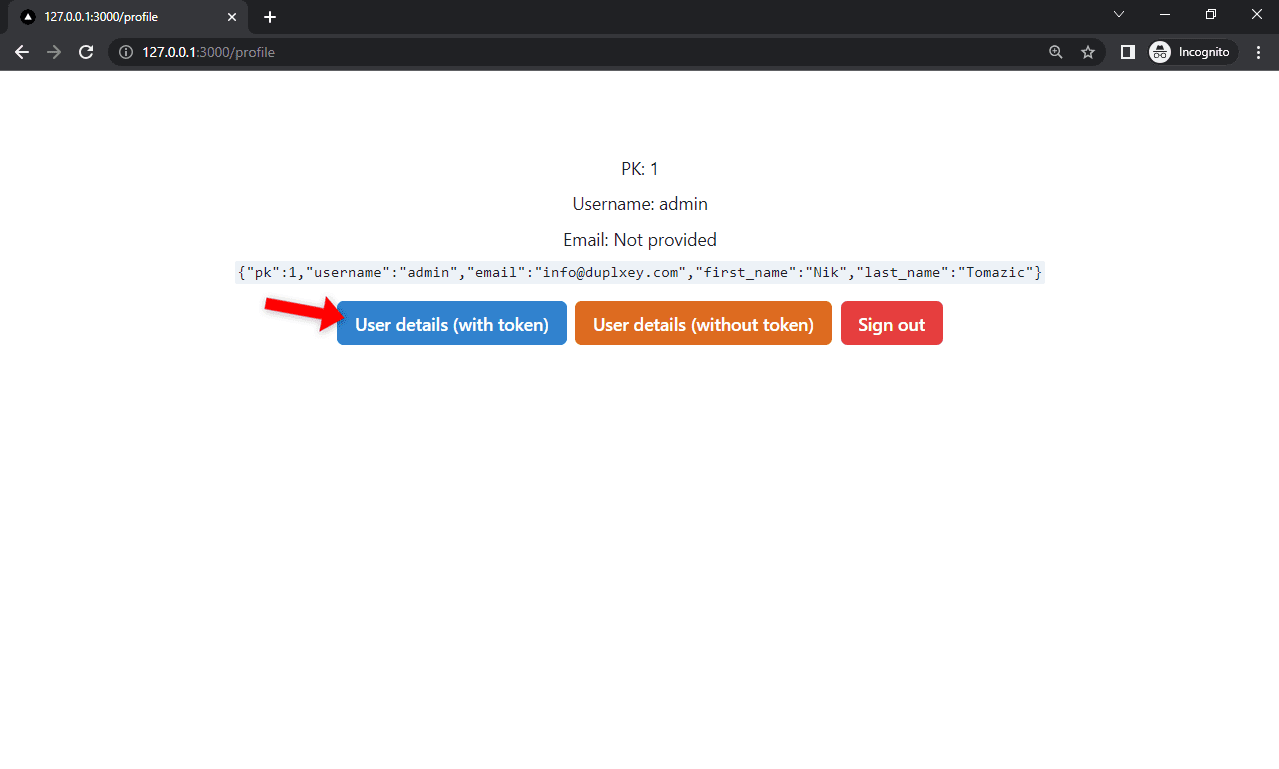Open a new tab with plus button

click(x=269, y=17)
